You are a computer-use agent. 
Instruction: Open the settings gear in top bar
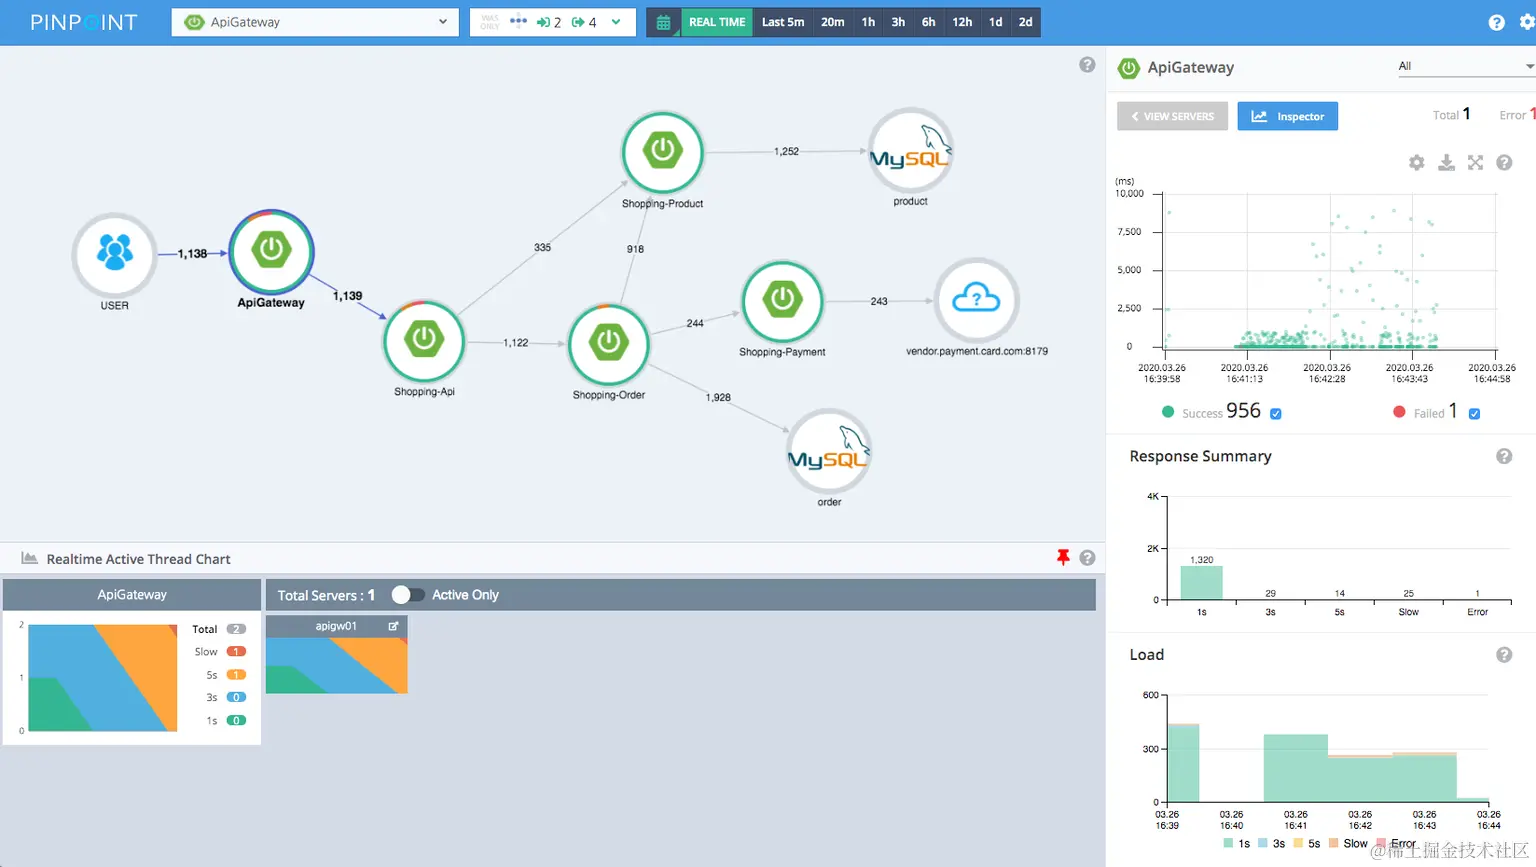pos(1527,22)
